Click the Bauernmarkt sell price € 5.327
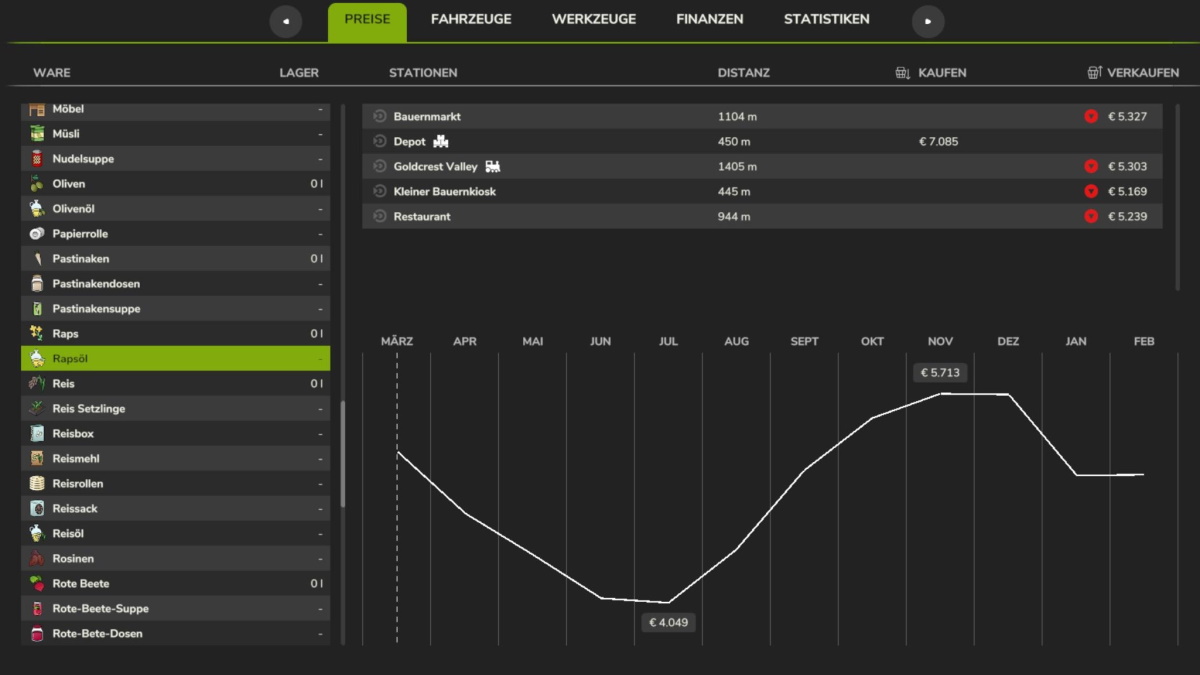 1127,117
